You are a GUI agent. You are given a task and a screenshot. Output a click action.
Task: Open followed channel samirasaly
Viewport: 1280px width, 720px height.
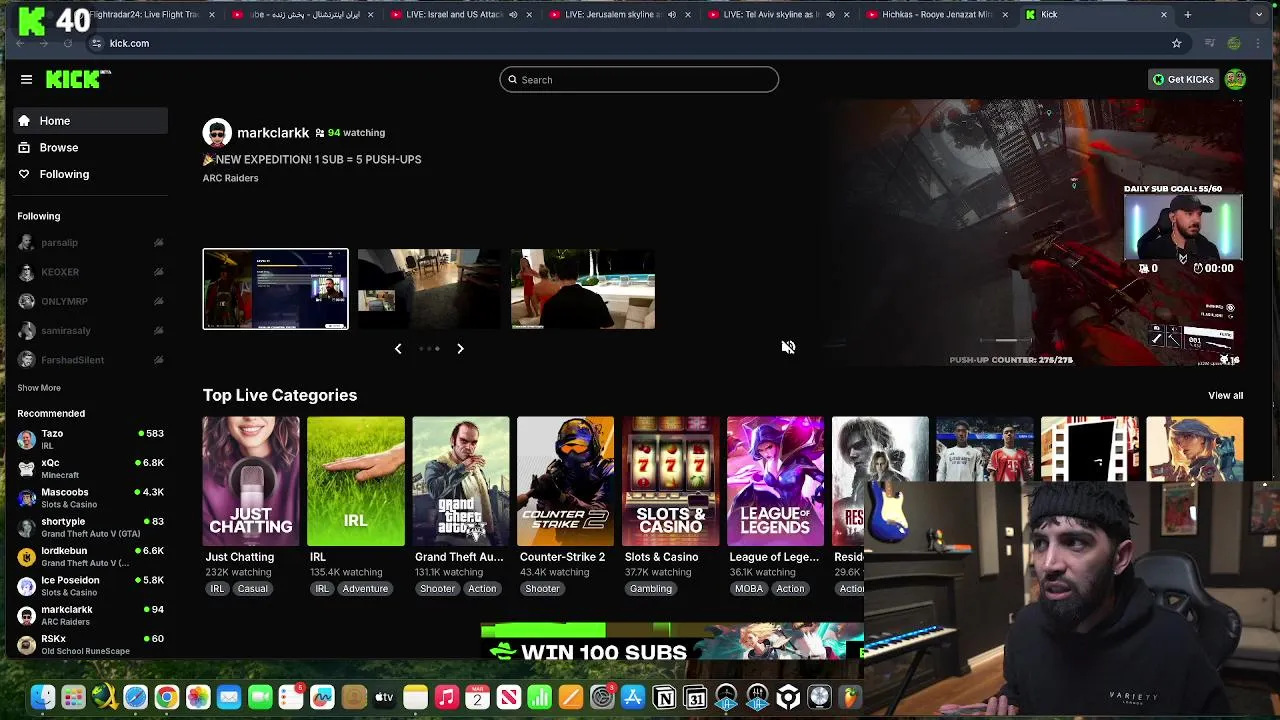click(90, 330)
